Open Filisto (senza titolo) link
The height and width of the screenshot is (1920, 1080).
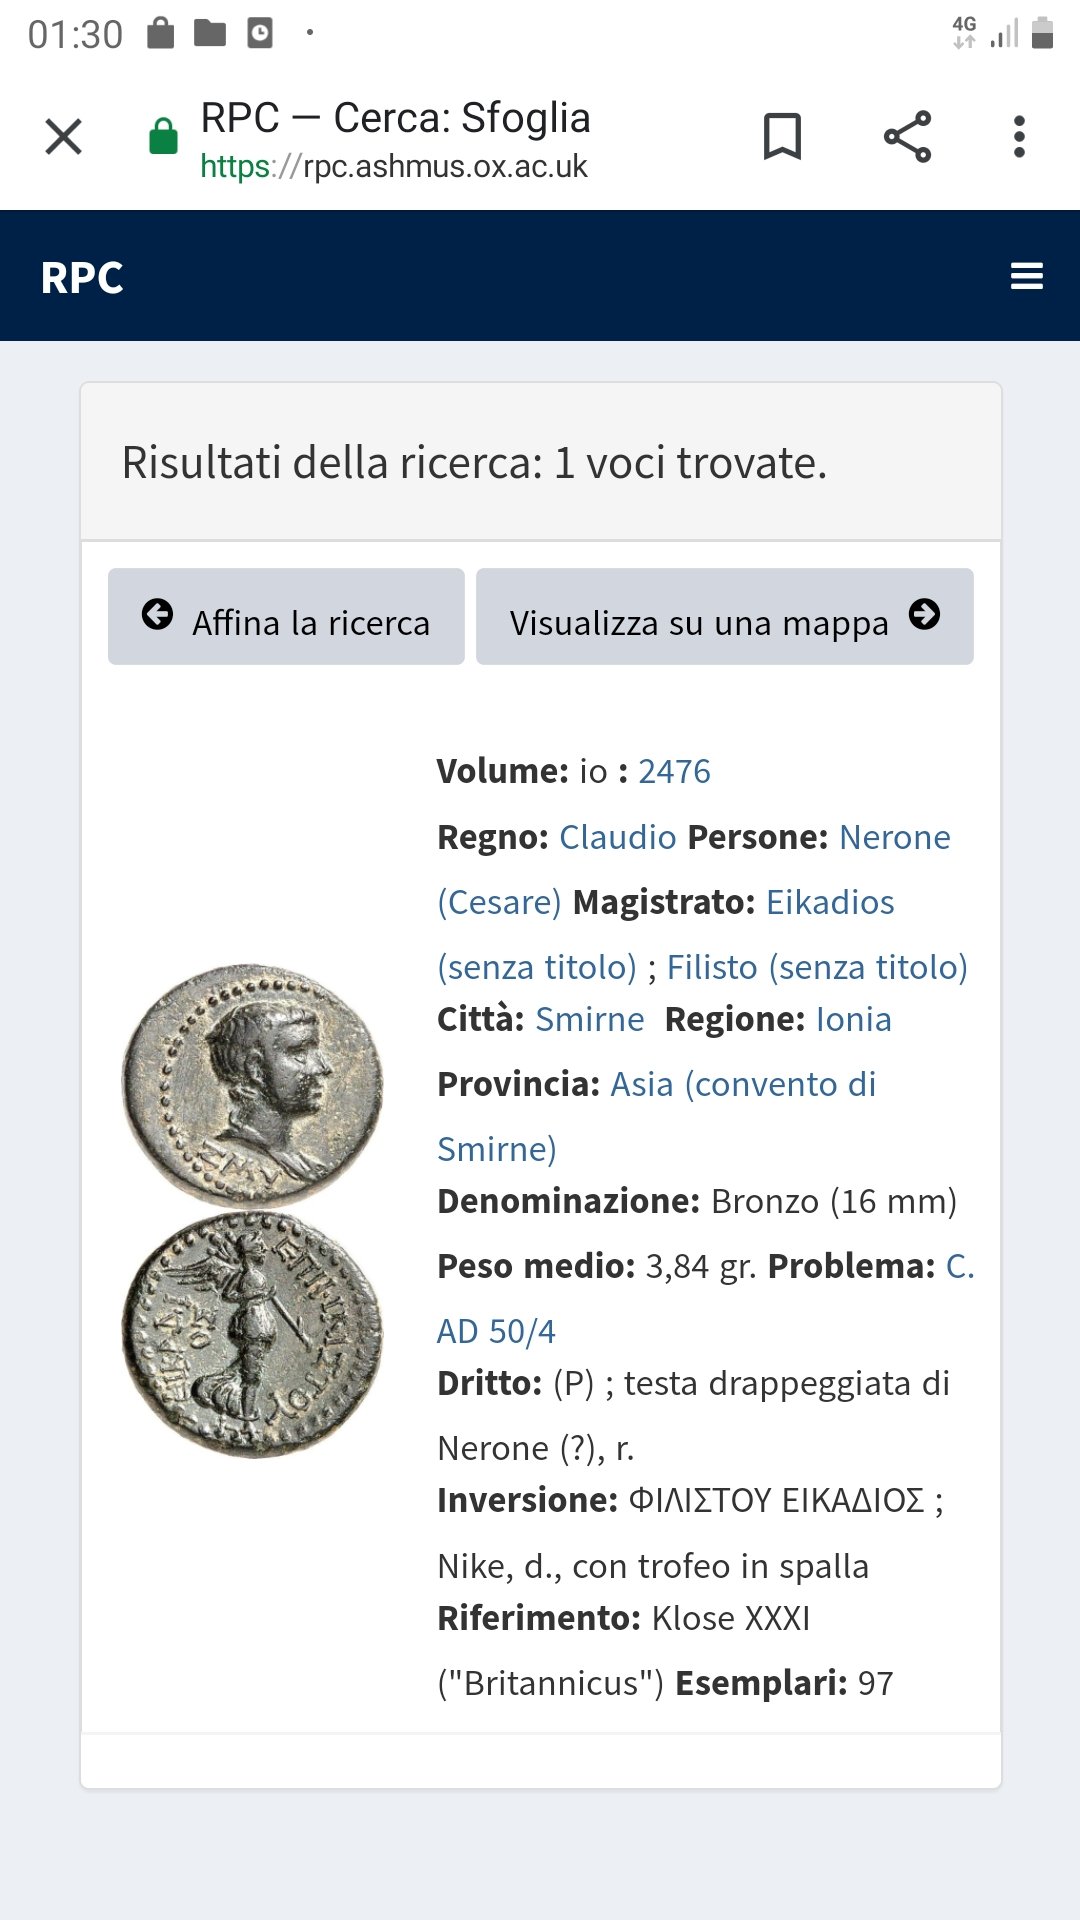pos(817,968)
